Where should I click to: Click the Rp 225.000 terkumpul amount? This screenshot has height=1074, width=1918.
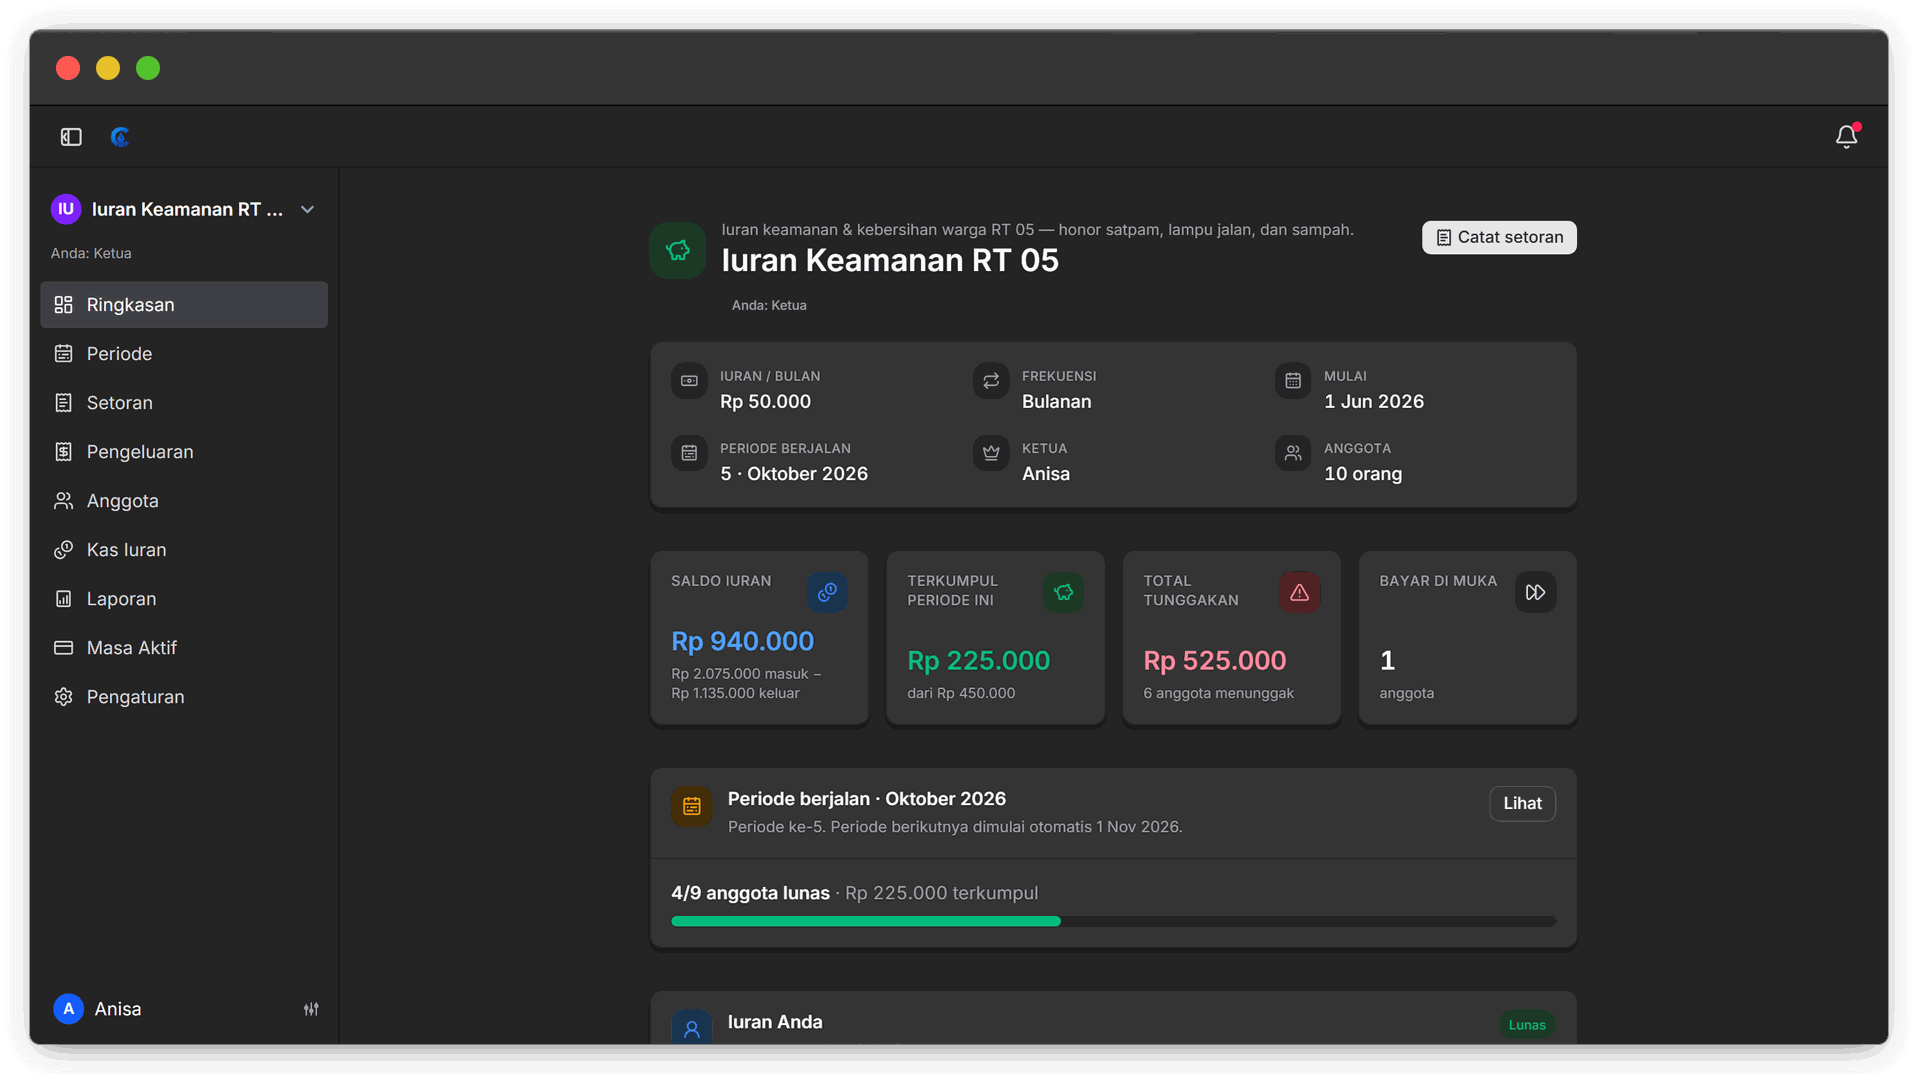[978, 661]
